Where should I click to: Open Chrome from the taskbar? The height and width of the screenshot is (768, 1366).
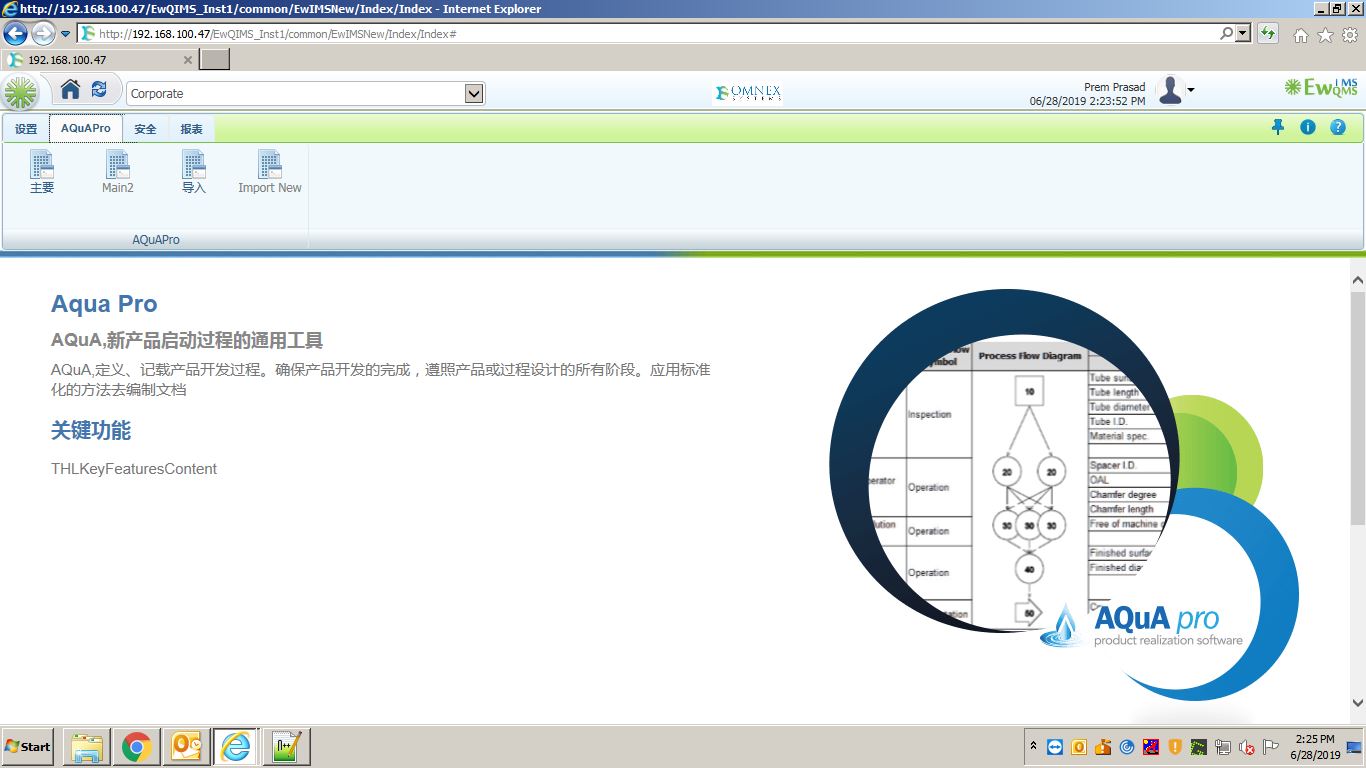point(137,747)
